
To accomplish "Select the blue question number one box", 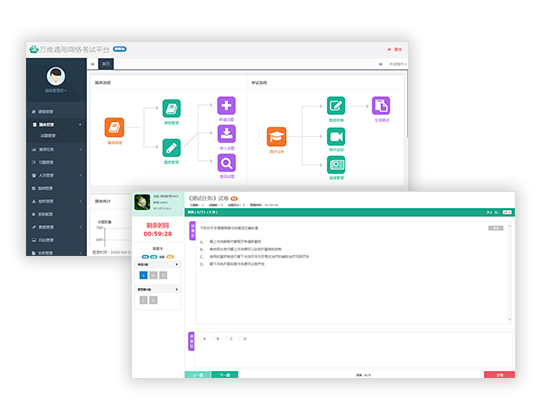I will (143, 275).
